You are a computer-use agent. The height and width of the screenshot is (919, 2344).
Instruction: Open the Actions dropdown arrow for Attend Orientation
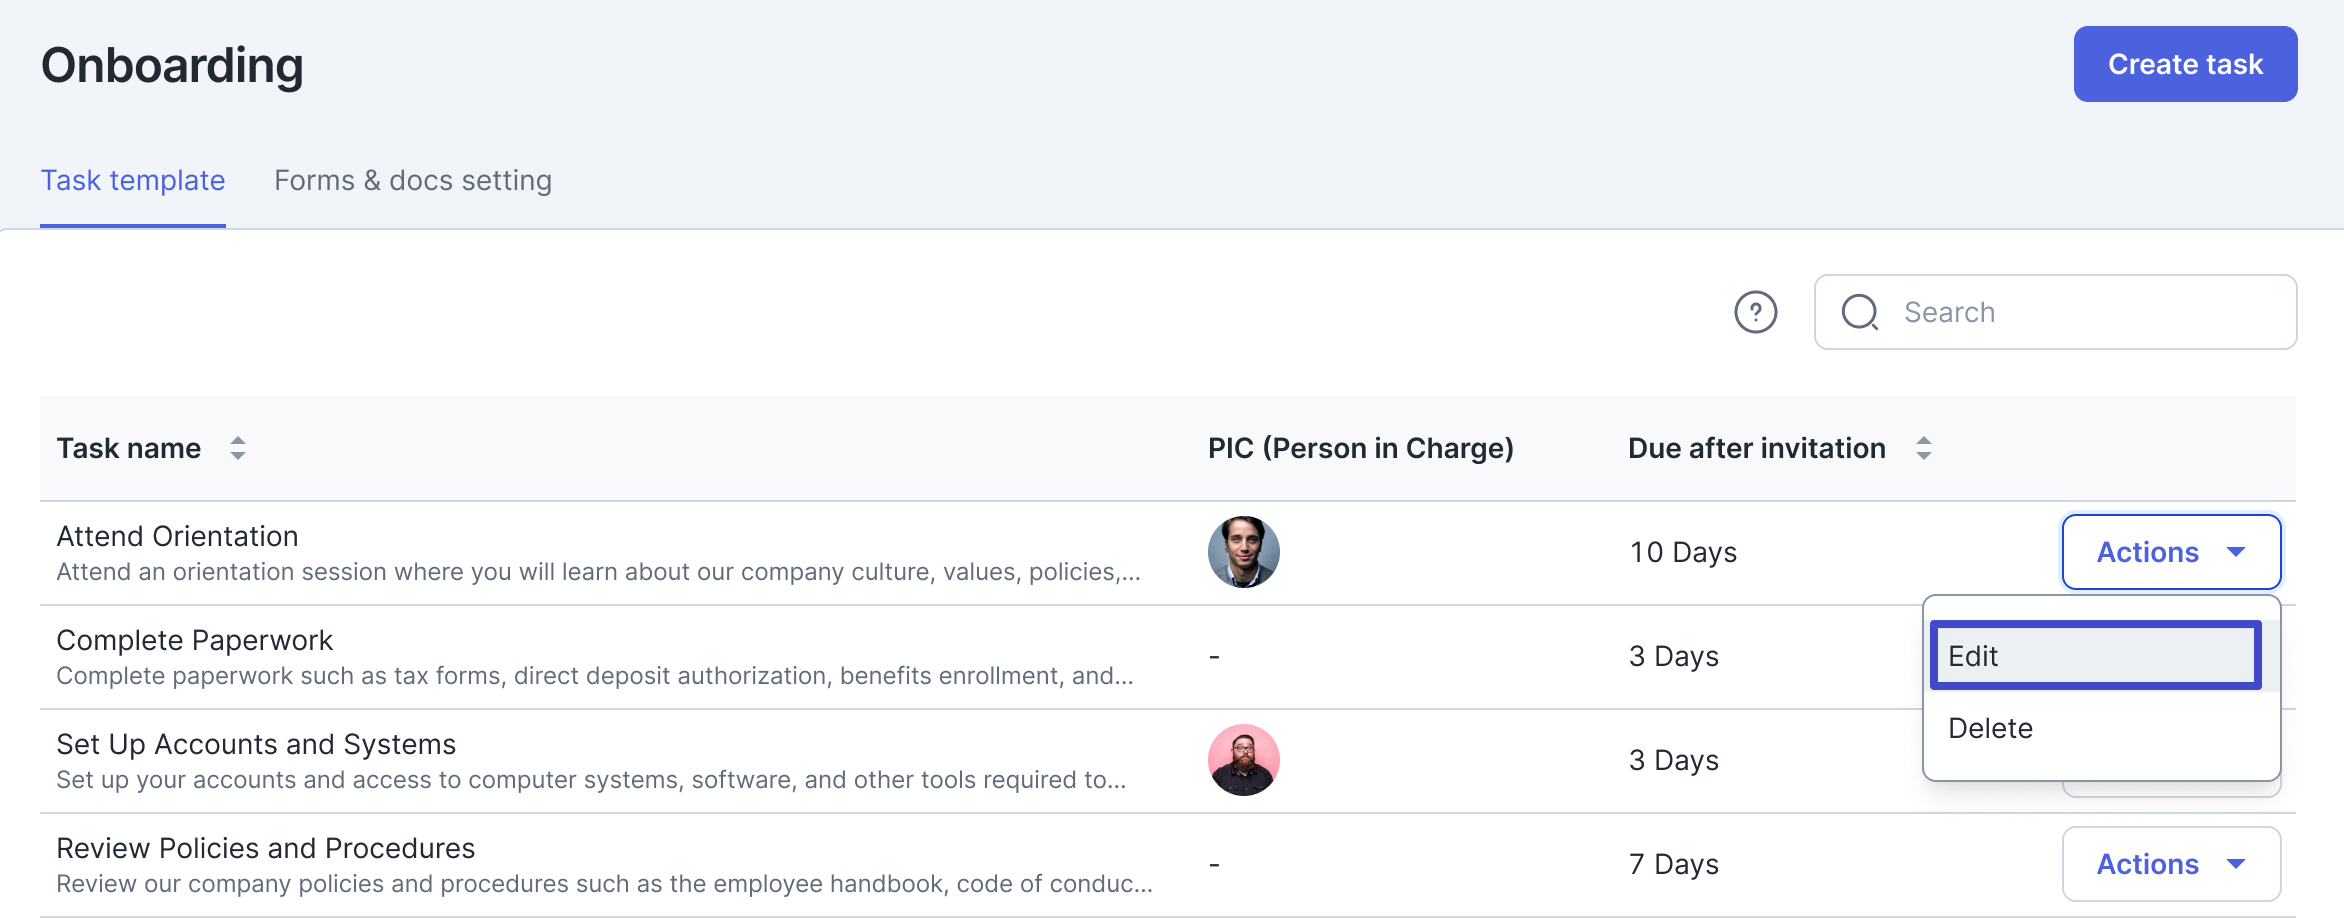2238,551
